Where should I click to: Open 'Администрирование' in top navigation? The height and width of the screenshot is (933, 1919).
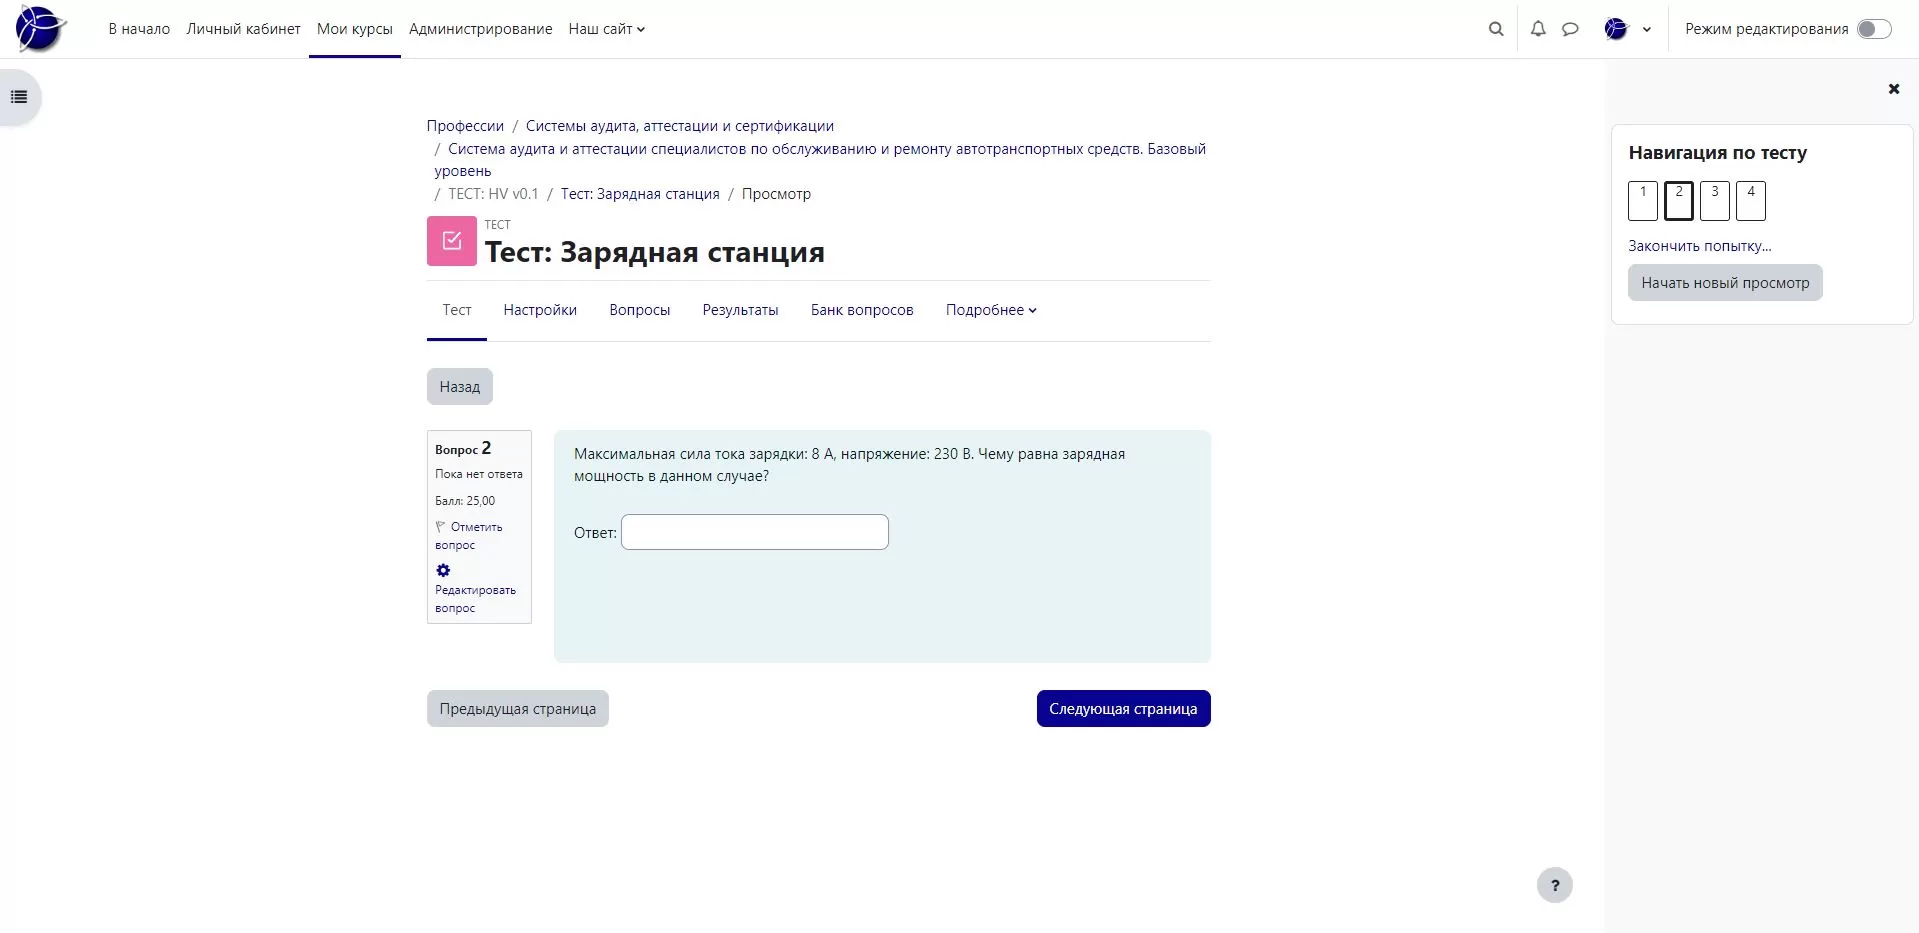[x=480, y=29]
